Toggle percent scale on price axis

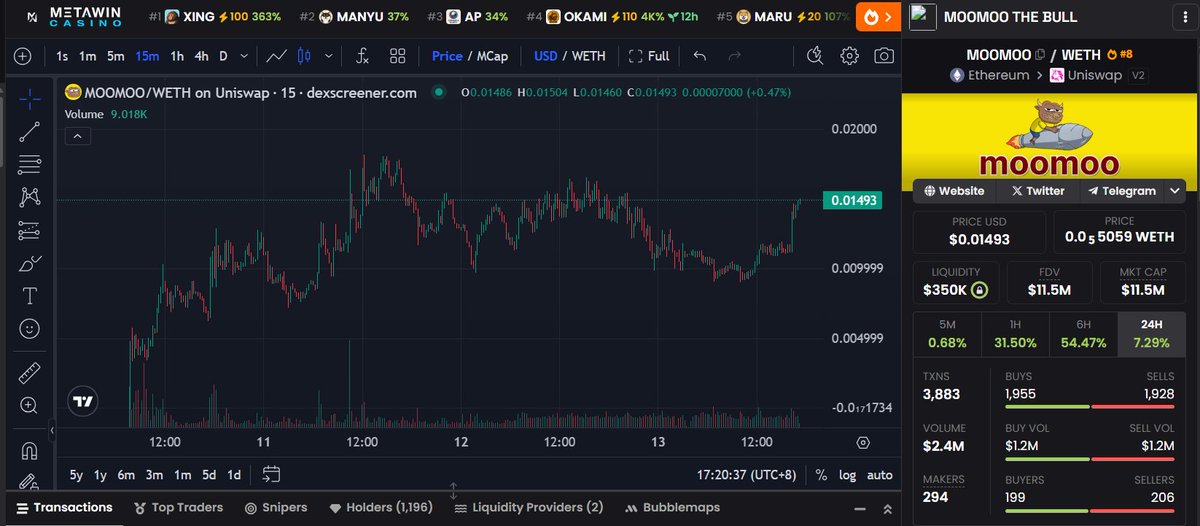[821, 475]
